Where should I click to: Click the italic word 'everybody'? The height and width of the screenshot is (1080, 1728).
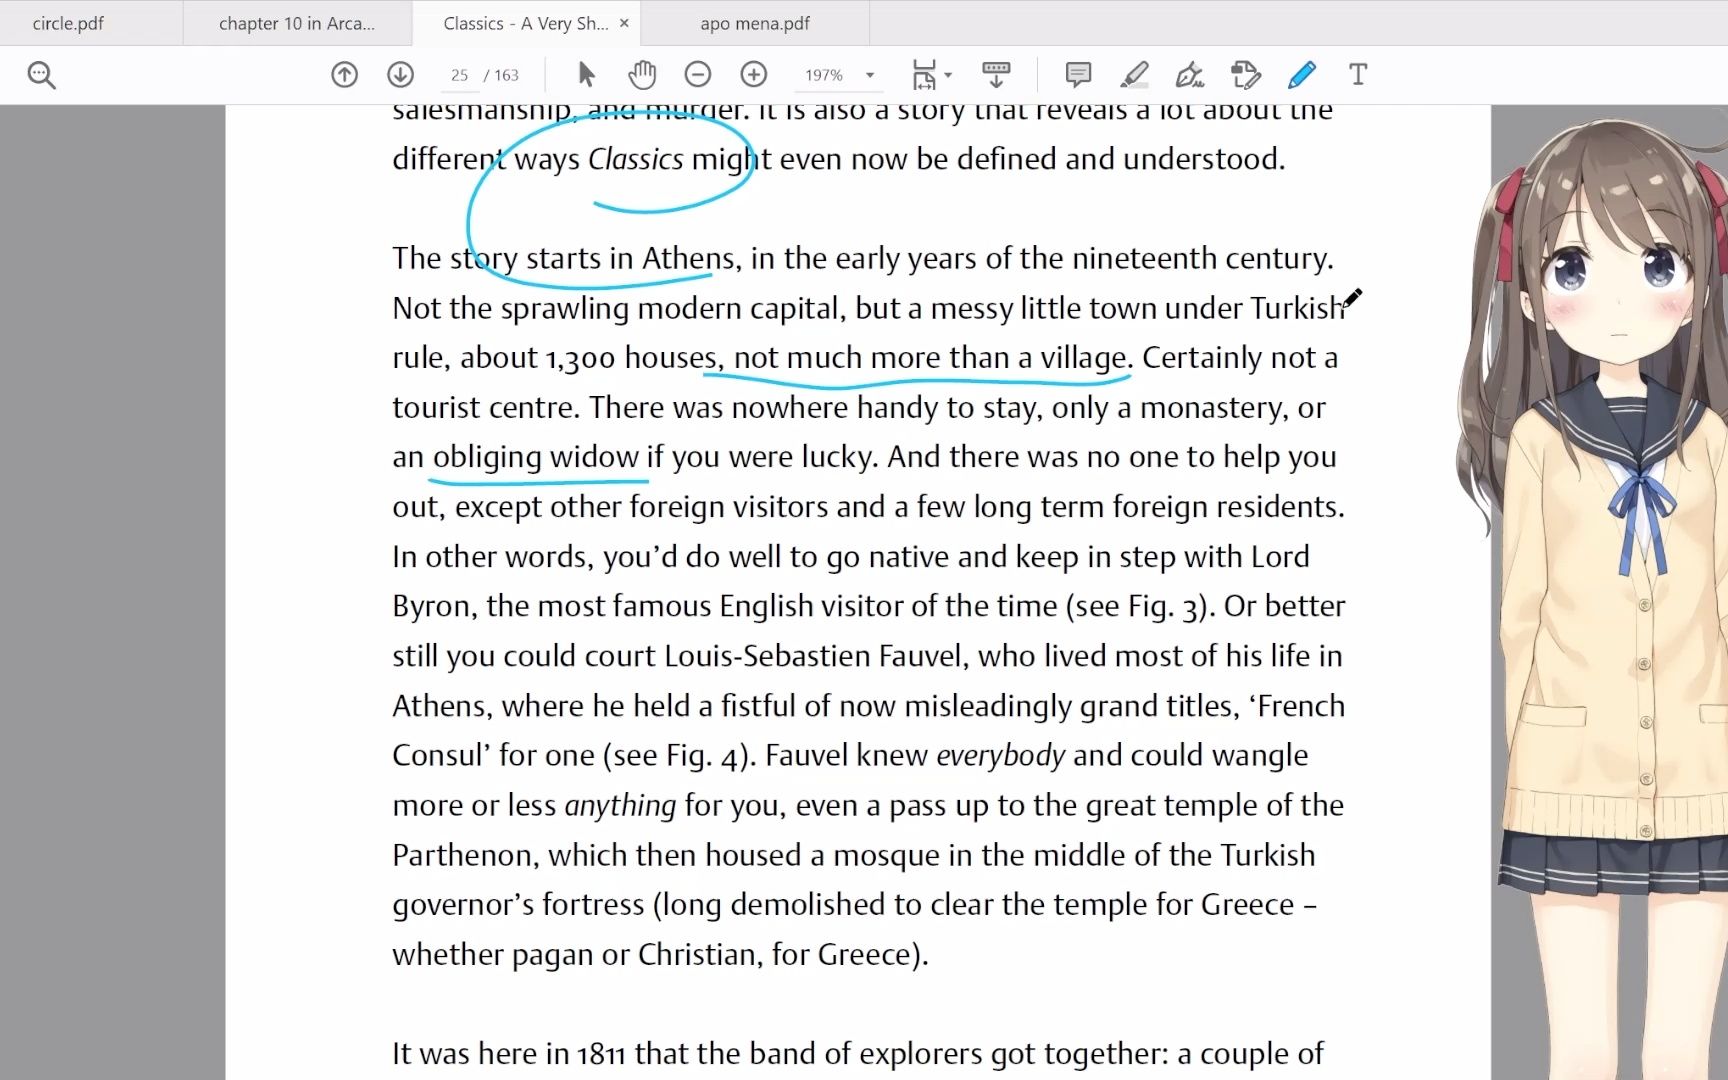[1001, 755]
